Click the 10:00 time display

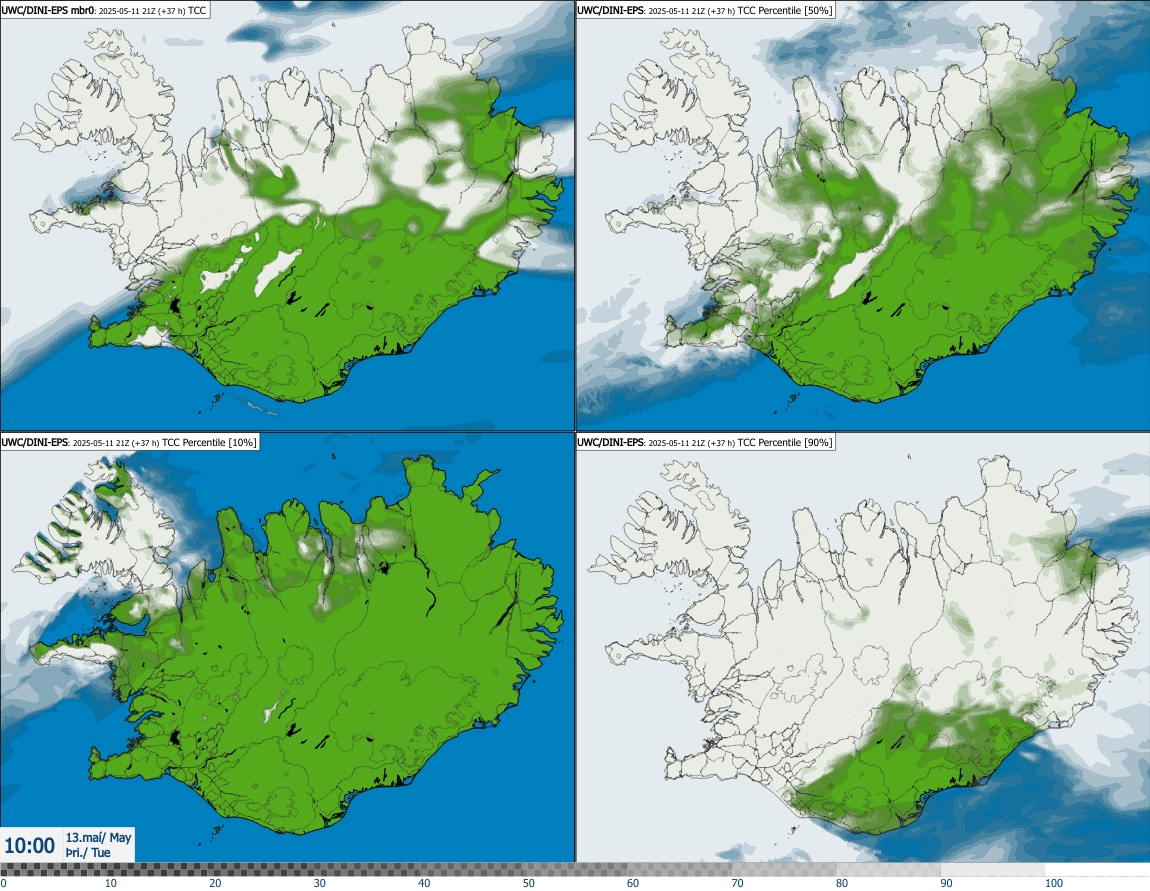click(29, 846)
